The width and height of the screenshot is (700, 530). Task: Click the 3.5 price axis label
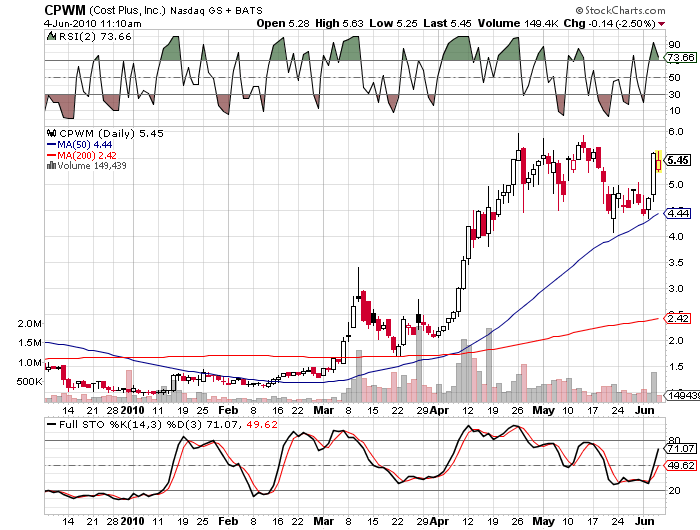click(676, 263)
